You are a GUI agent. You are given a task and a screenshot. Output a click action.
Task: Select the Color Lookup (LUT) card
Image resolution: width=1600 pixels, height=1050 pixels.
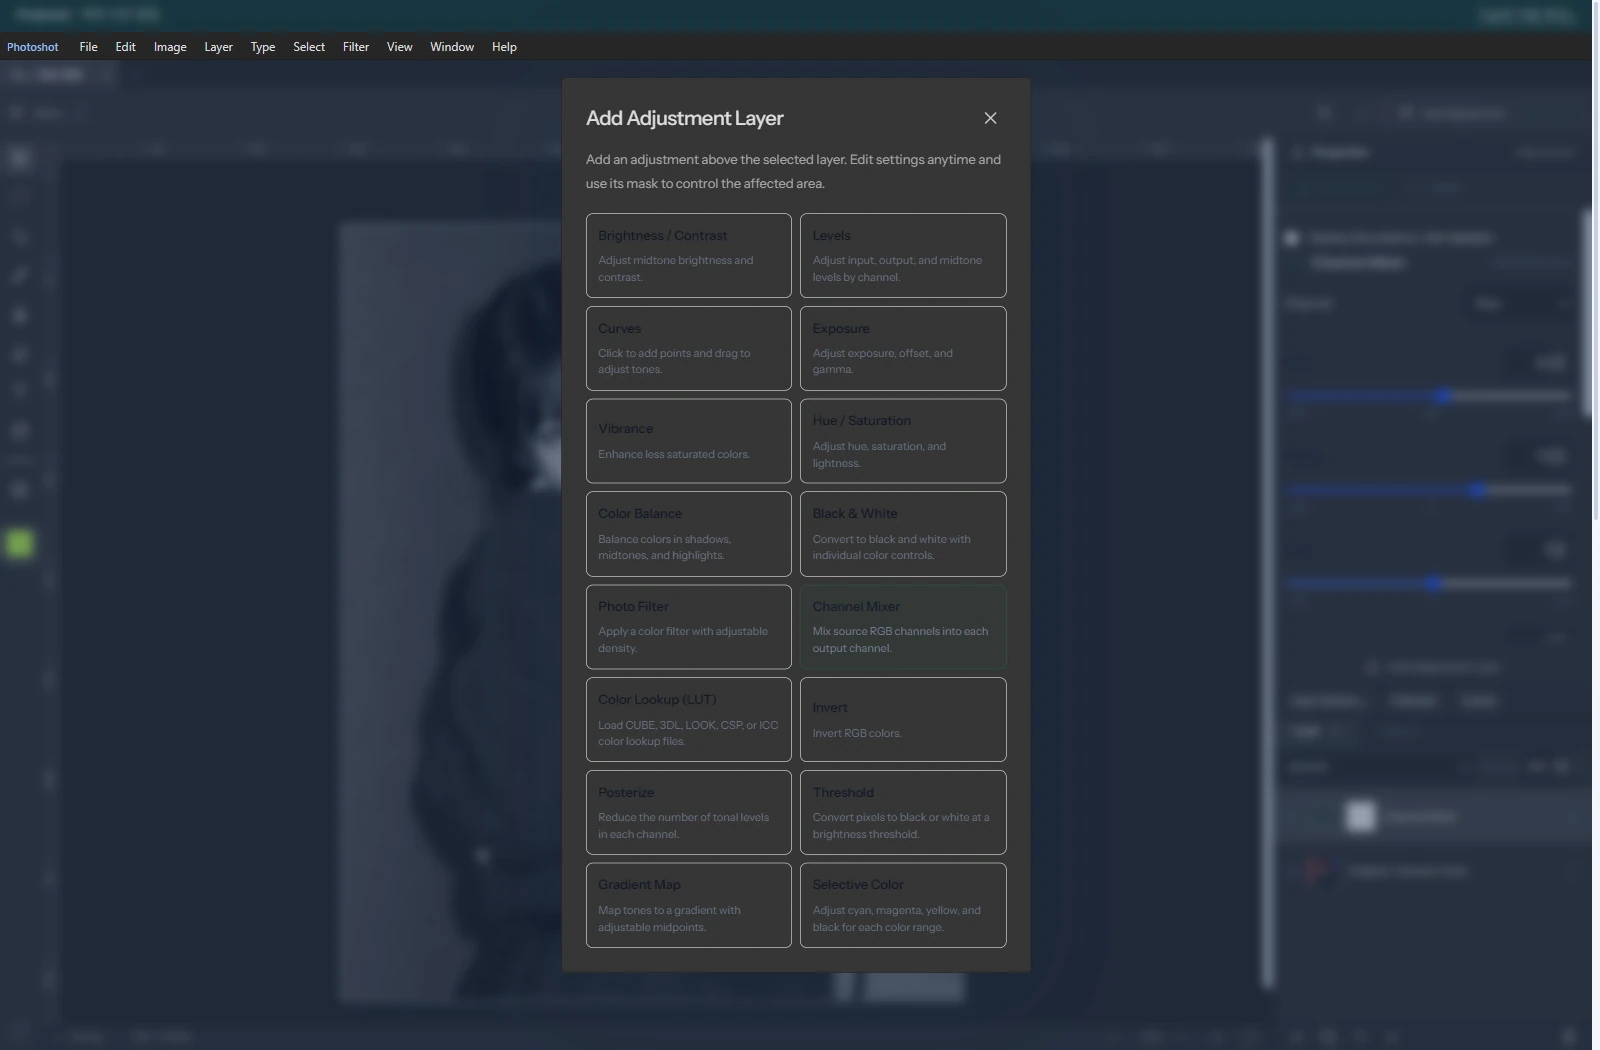pos(688,720)
